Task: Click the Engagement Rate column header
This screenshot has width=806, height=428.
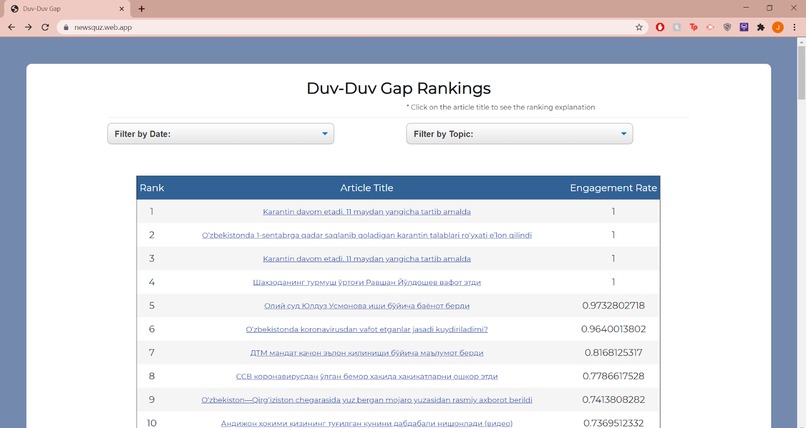Action: [x=613, y=188]
